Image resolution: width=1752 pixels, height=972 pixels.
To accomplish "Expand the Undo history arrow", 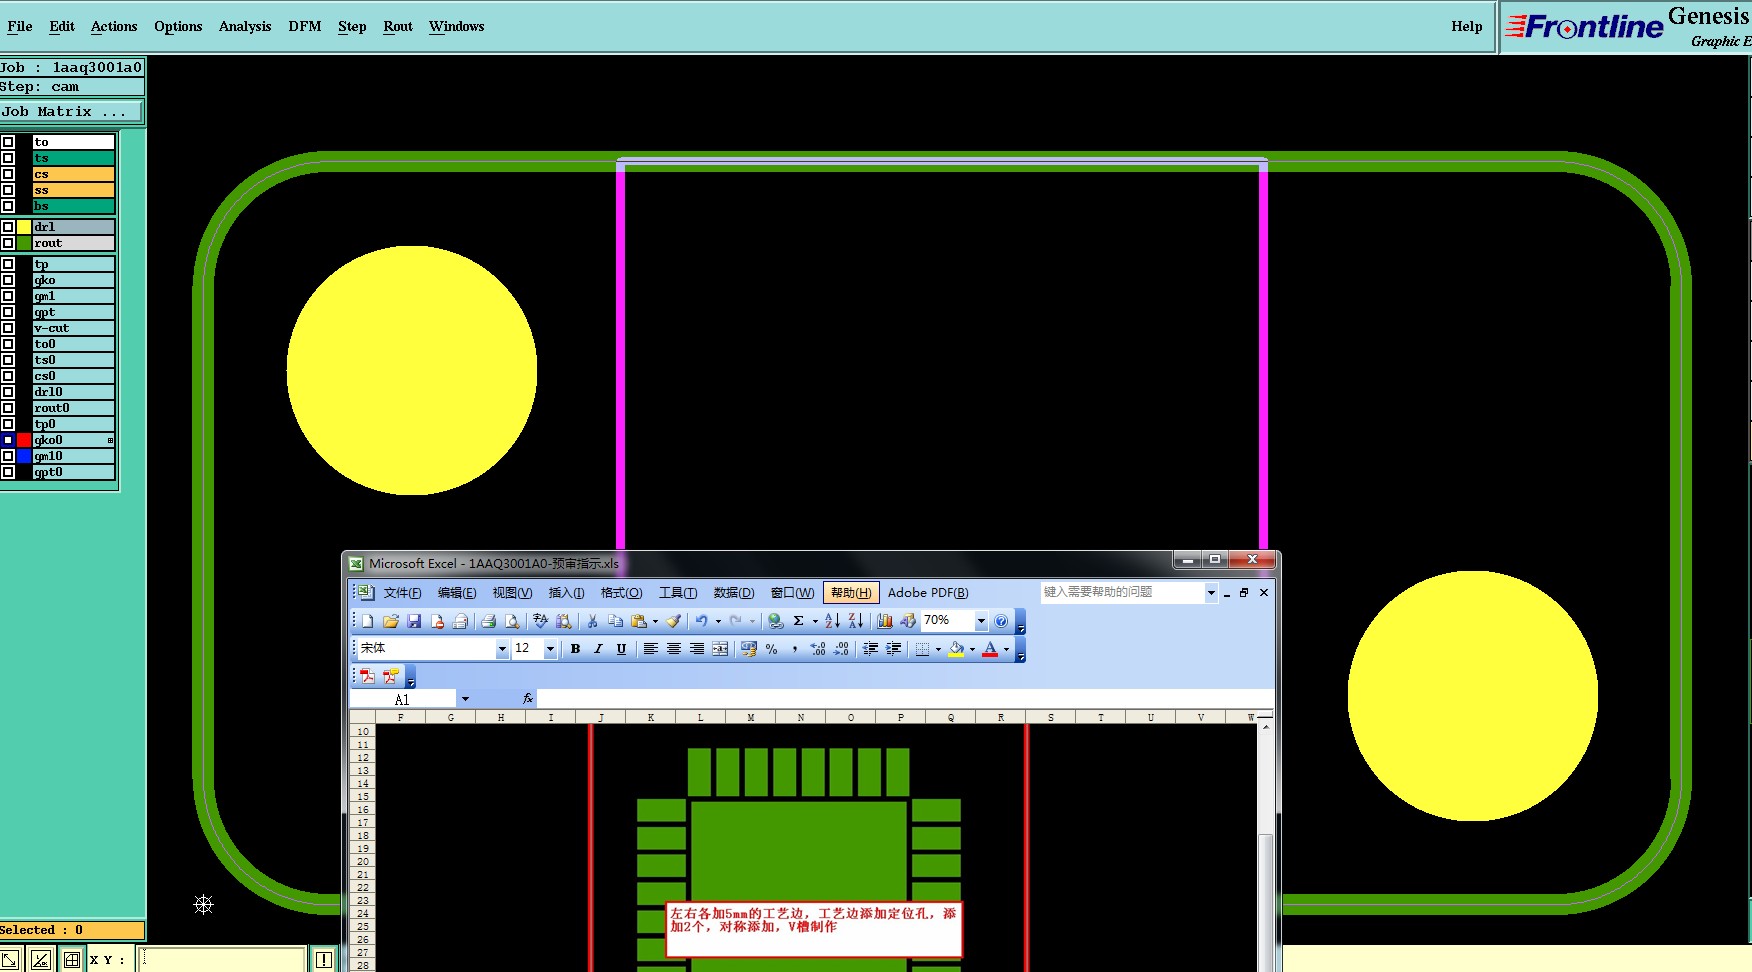I will click(x=718, y=621).
